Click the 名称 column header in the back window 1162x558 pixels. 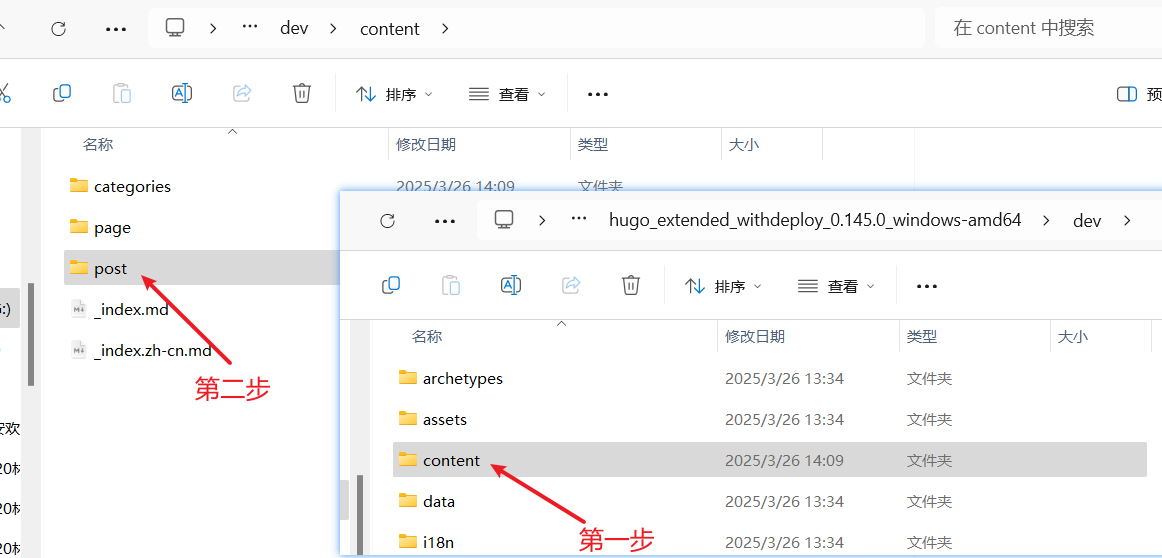coord(98,144)
